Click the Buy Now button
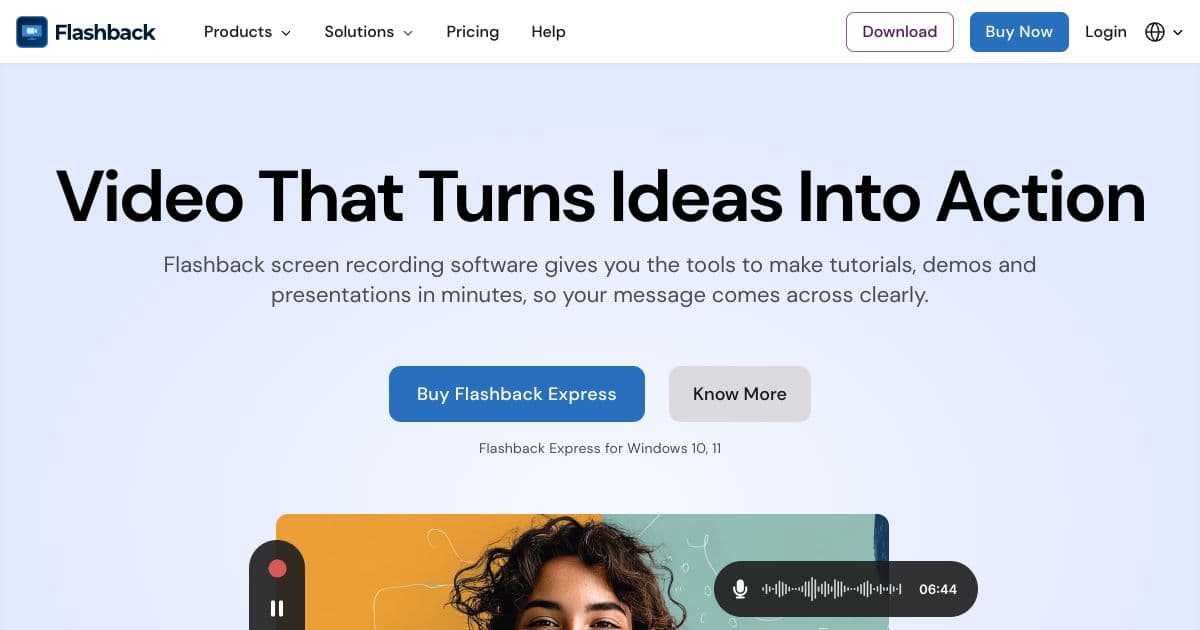This screenshot has width=1200, height=630. [x=1019, y=32]
